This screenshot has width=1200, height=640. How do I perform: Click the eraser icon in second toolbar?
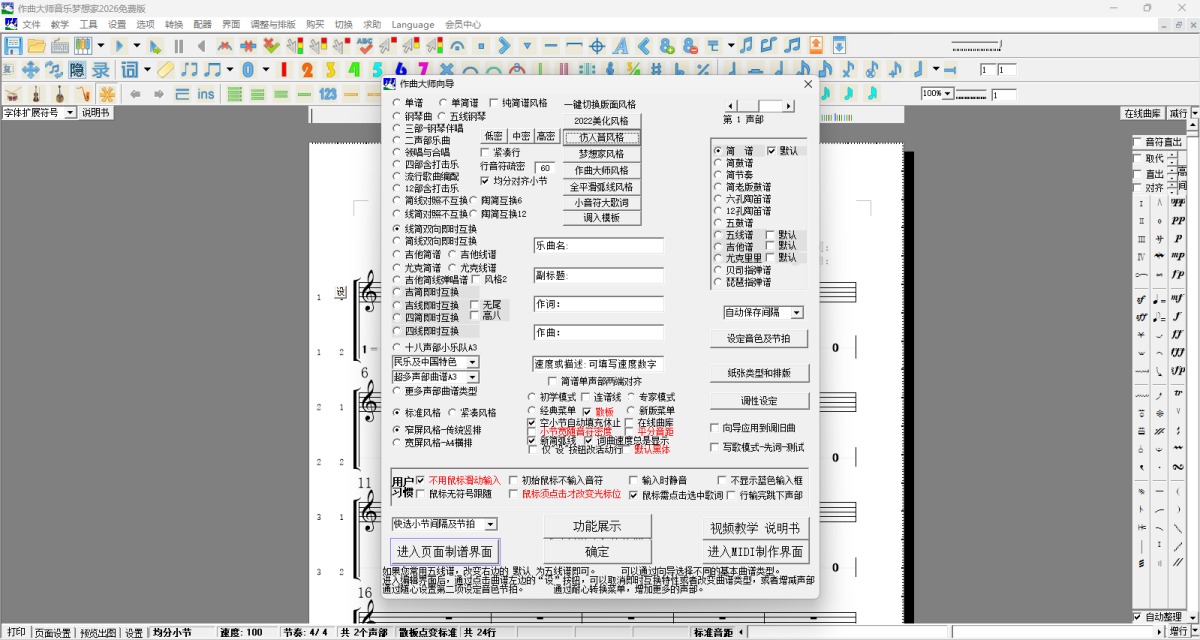pyautogui.click(x=166, y=70)
